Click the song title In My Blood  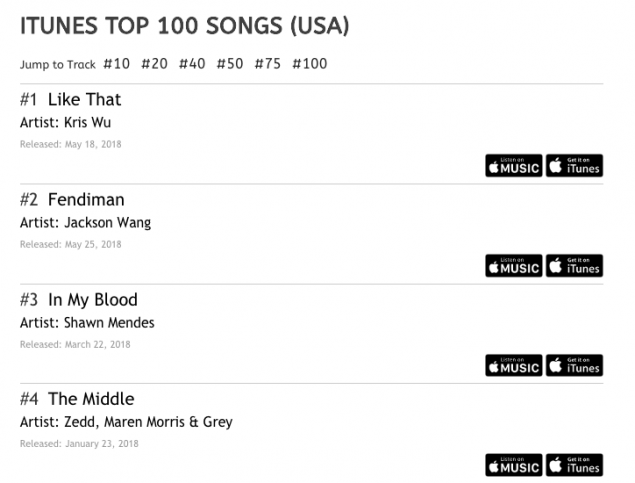(92, 299)
